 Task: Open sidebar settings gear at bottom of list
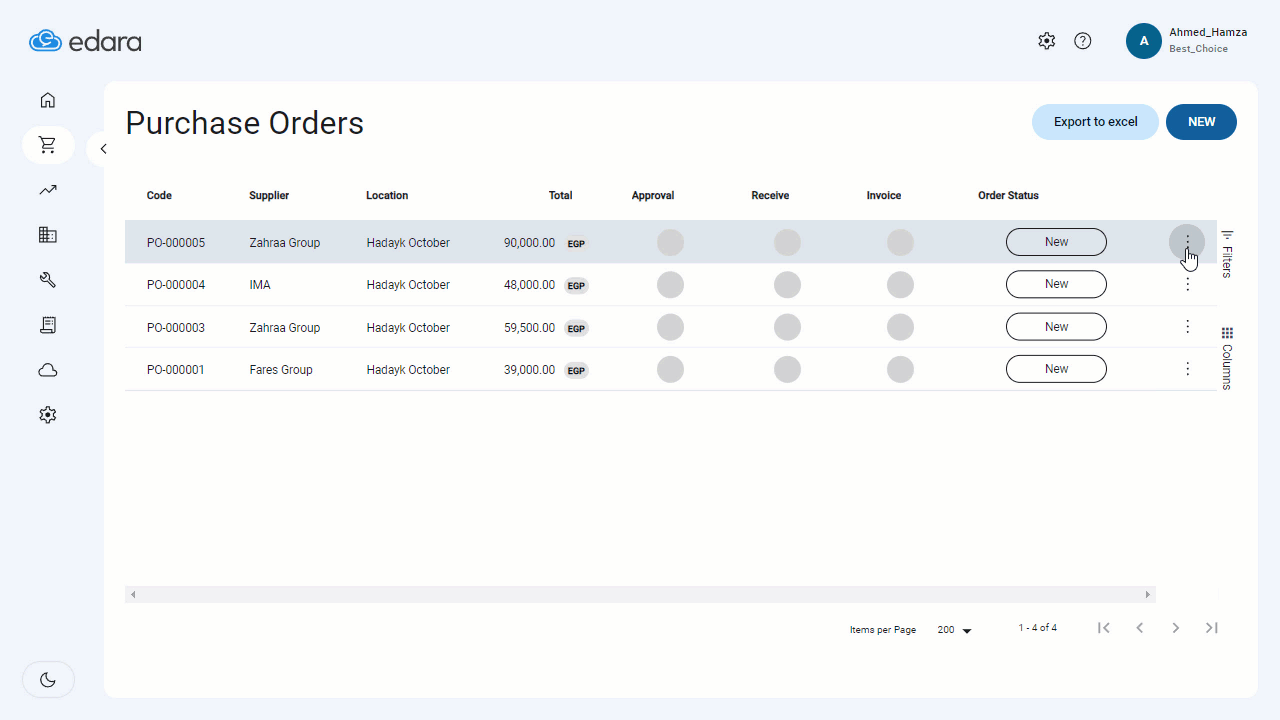click(48, 415)
